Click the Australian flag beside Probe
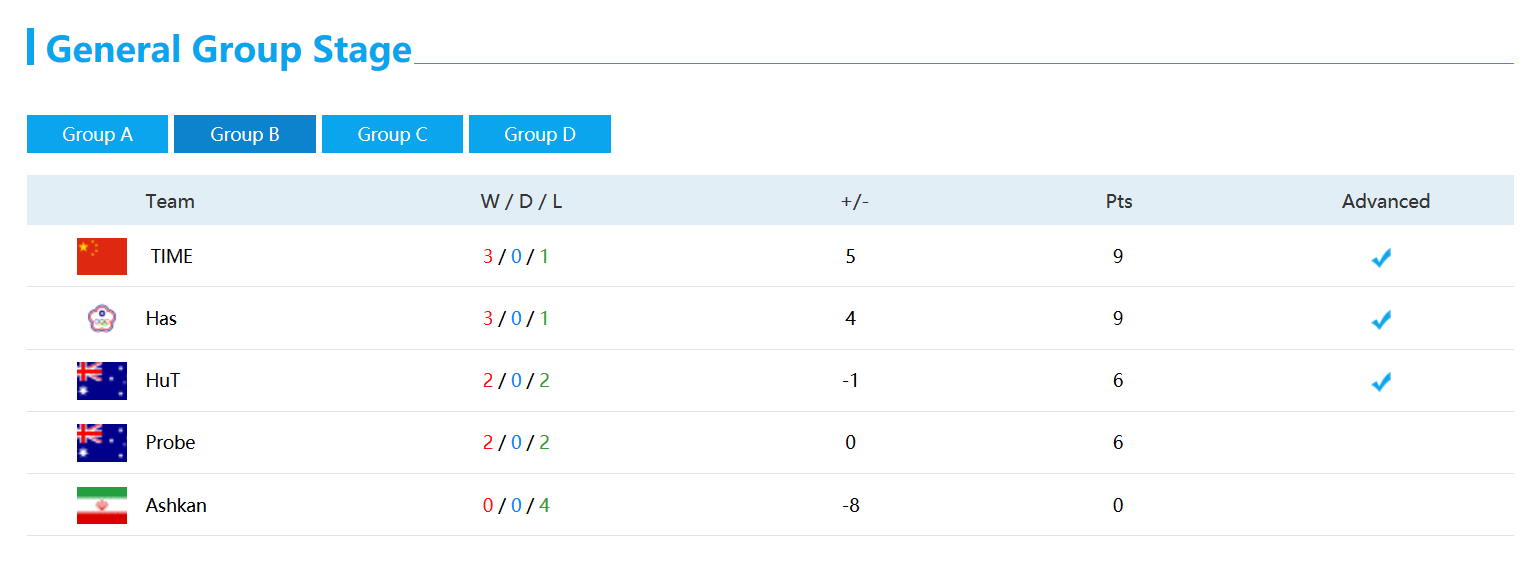This screenshot has width=1533, height=567. coord(102,443)
